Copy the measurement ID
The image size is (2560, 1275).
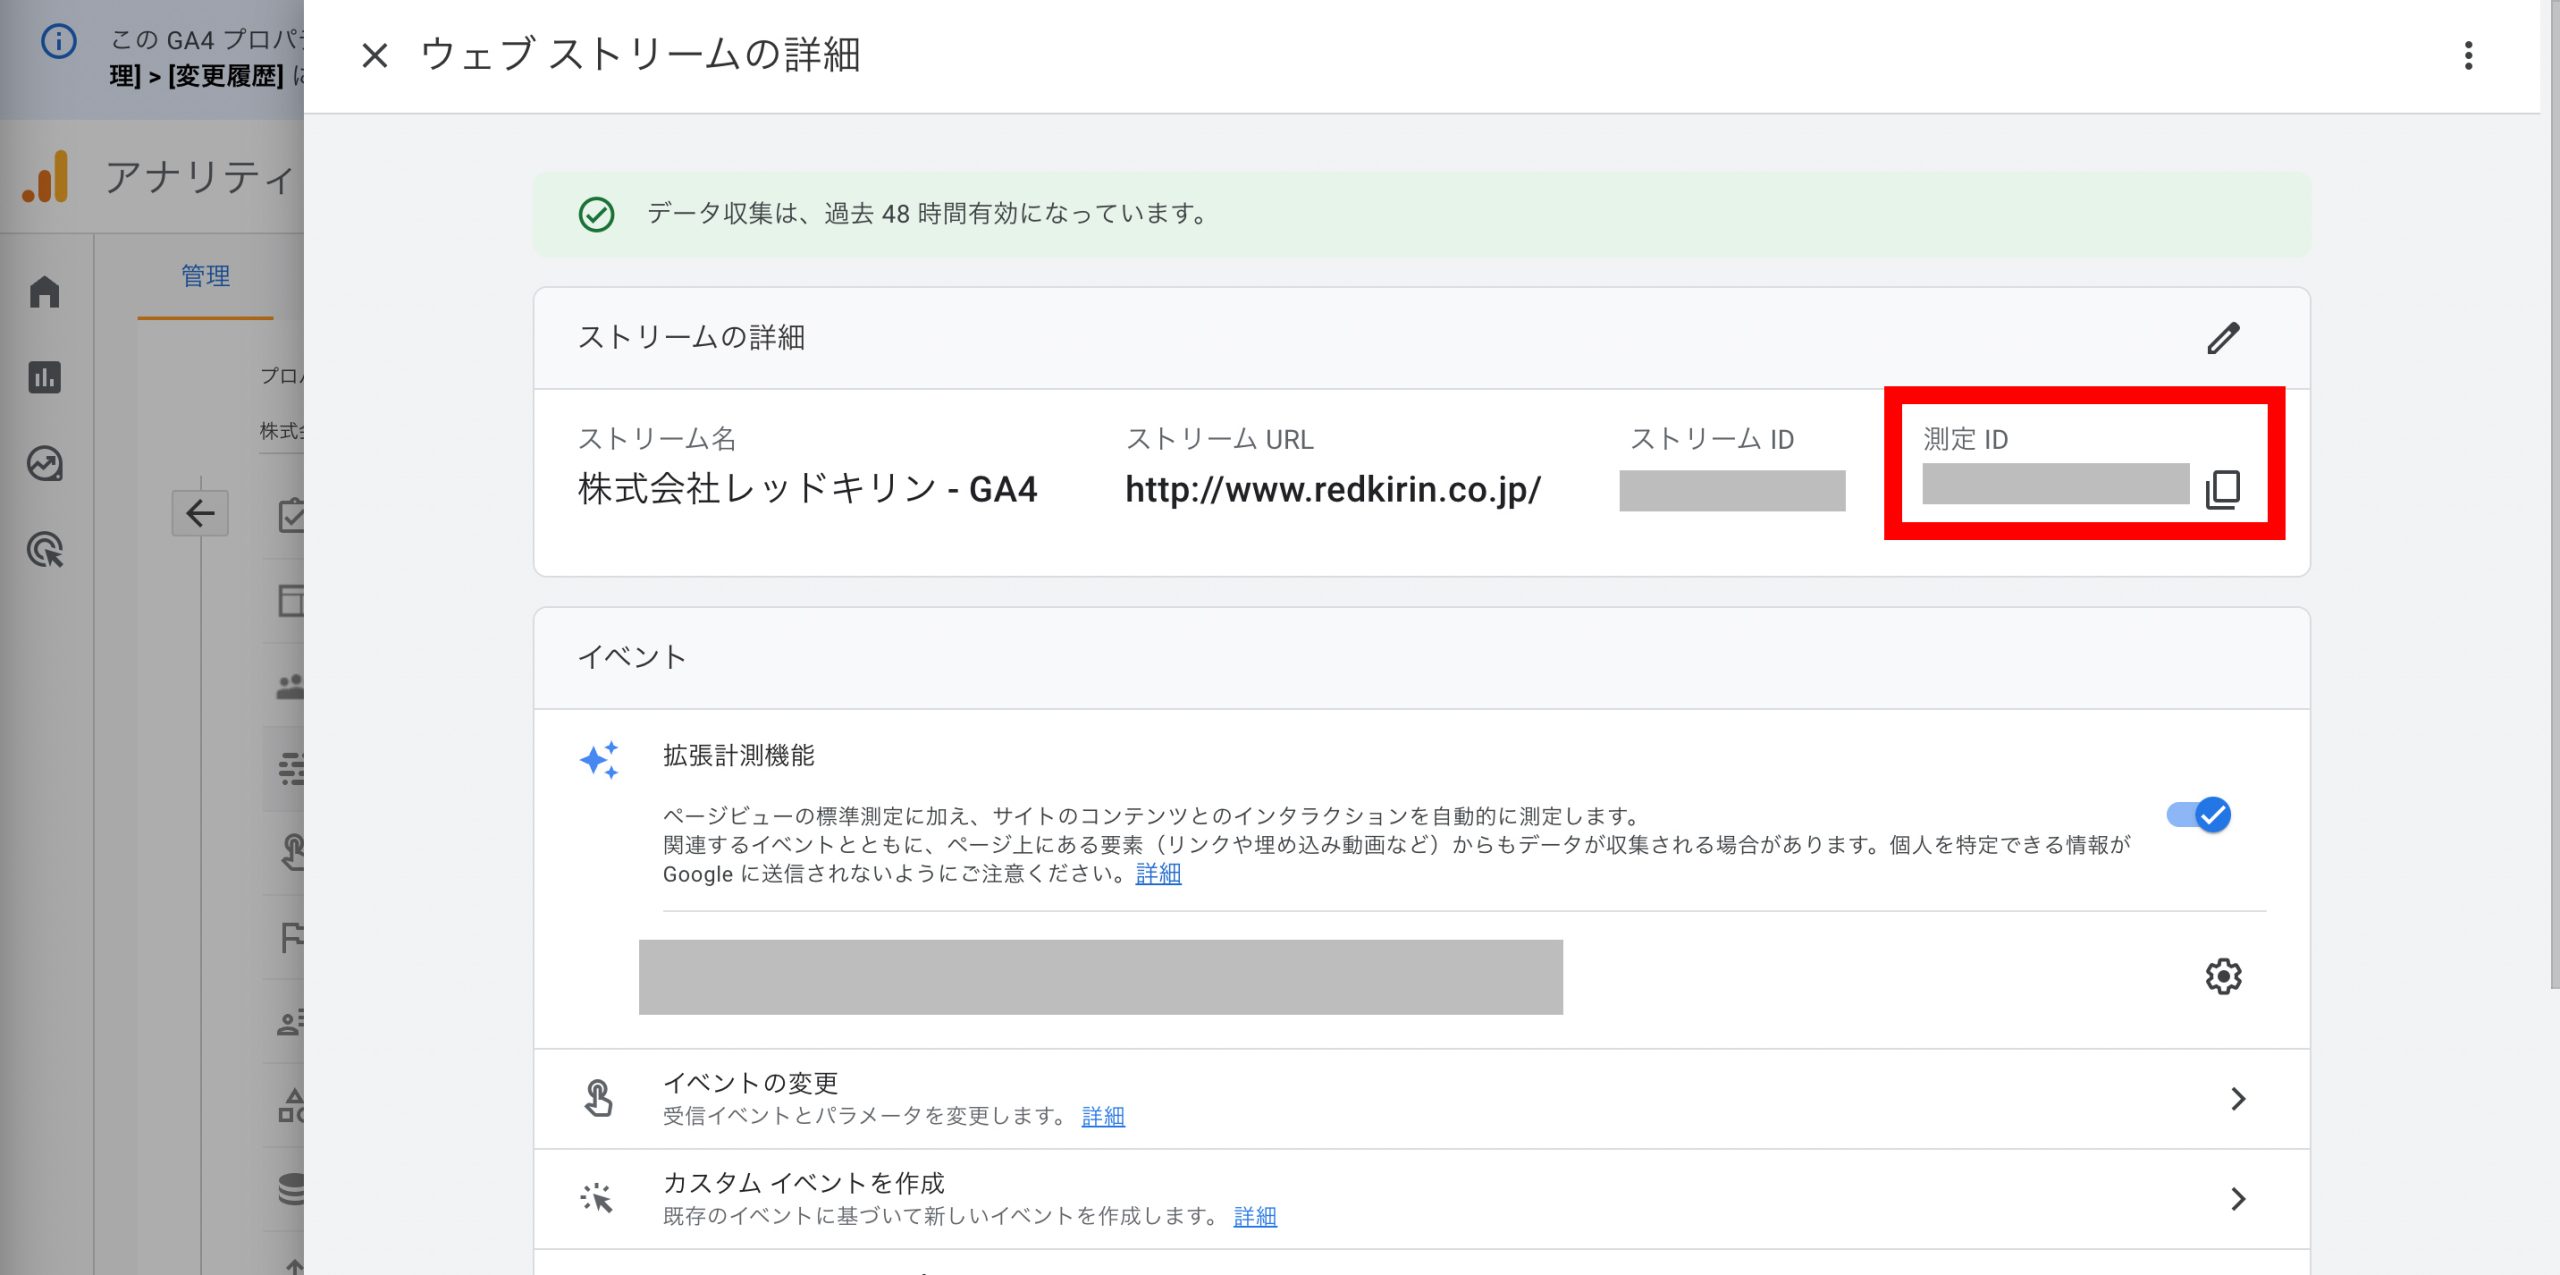coord(2222,489)
